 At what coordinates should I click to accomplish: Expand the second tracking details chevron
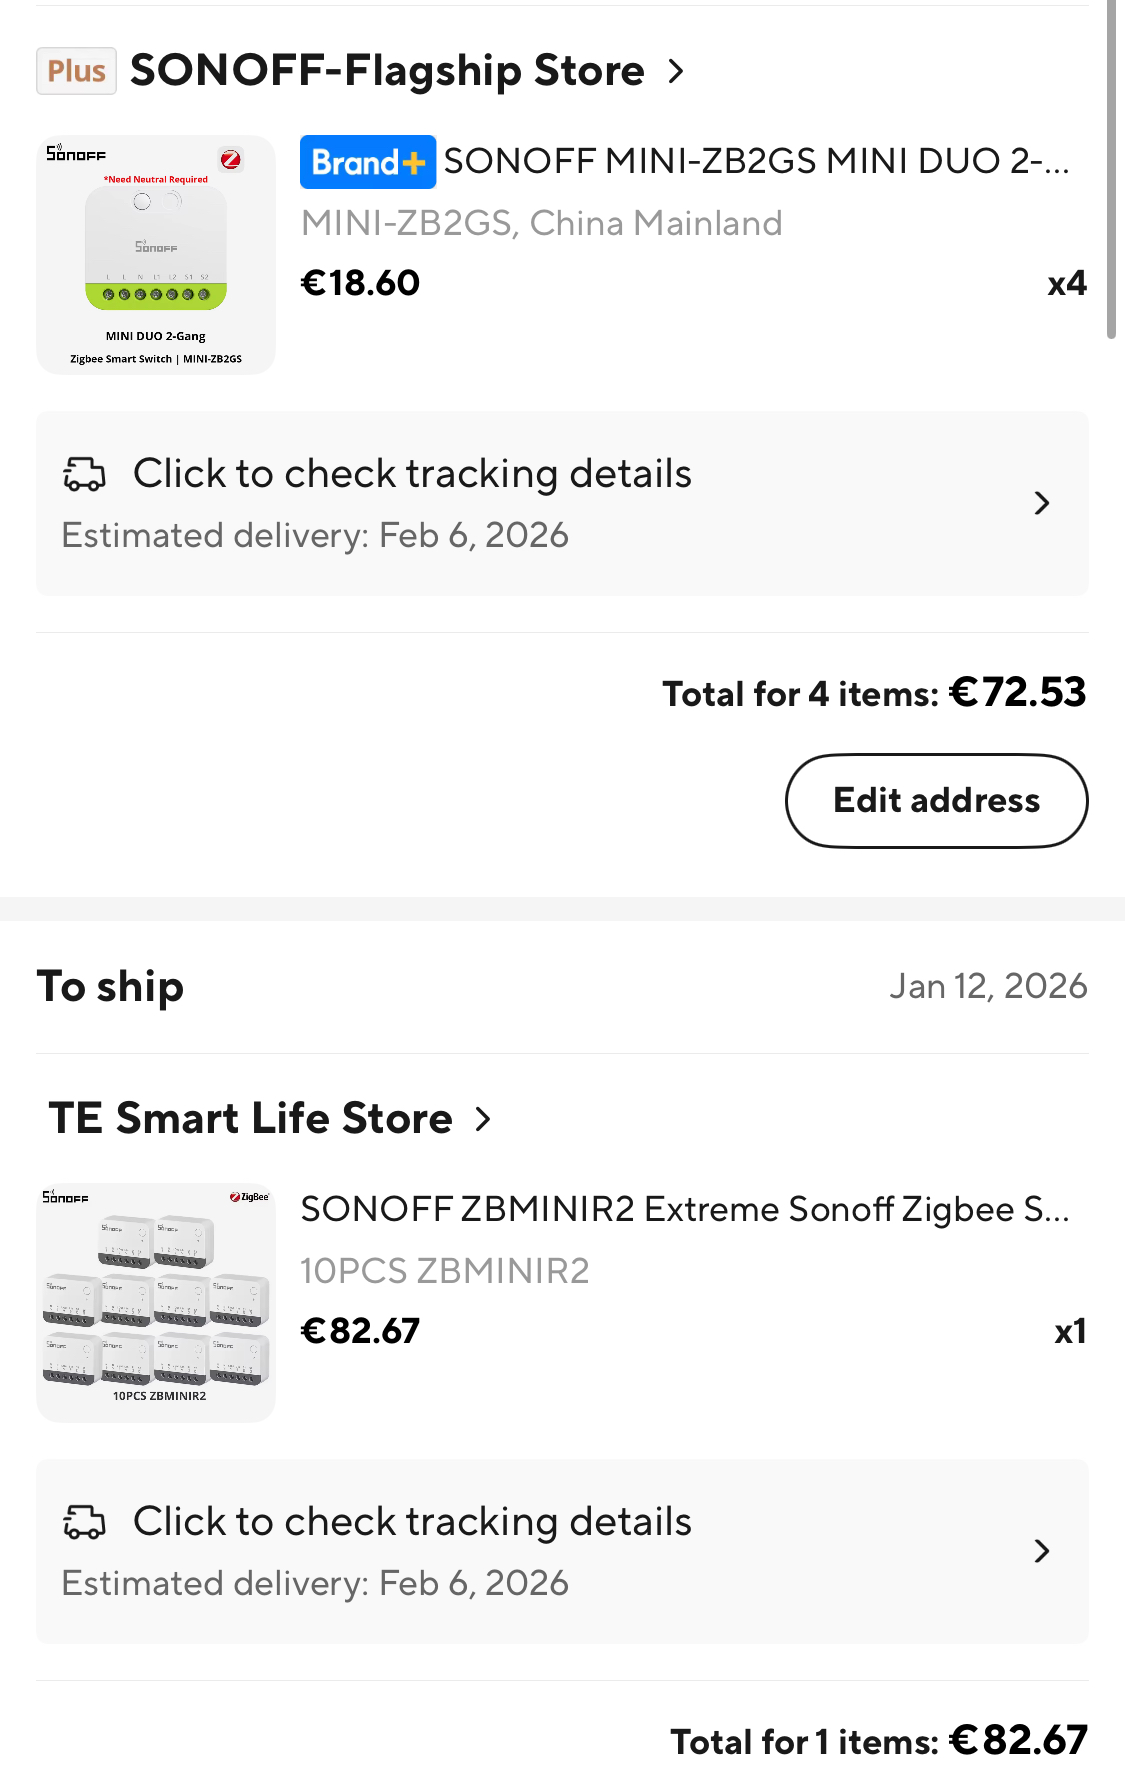pos(1041,1551)
